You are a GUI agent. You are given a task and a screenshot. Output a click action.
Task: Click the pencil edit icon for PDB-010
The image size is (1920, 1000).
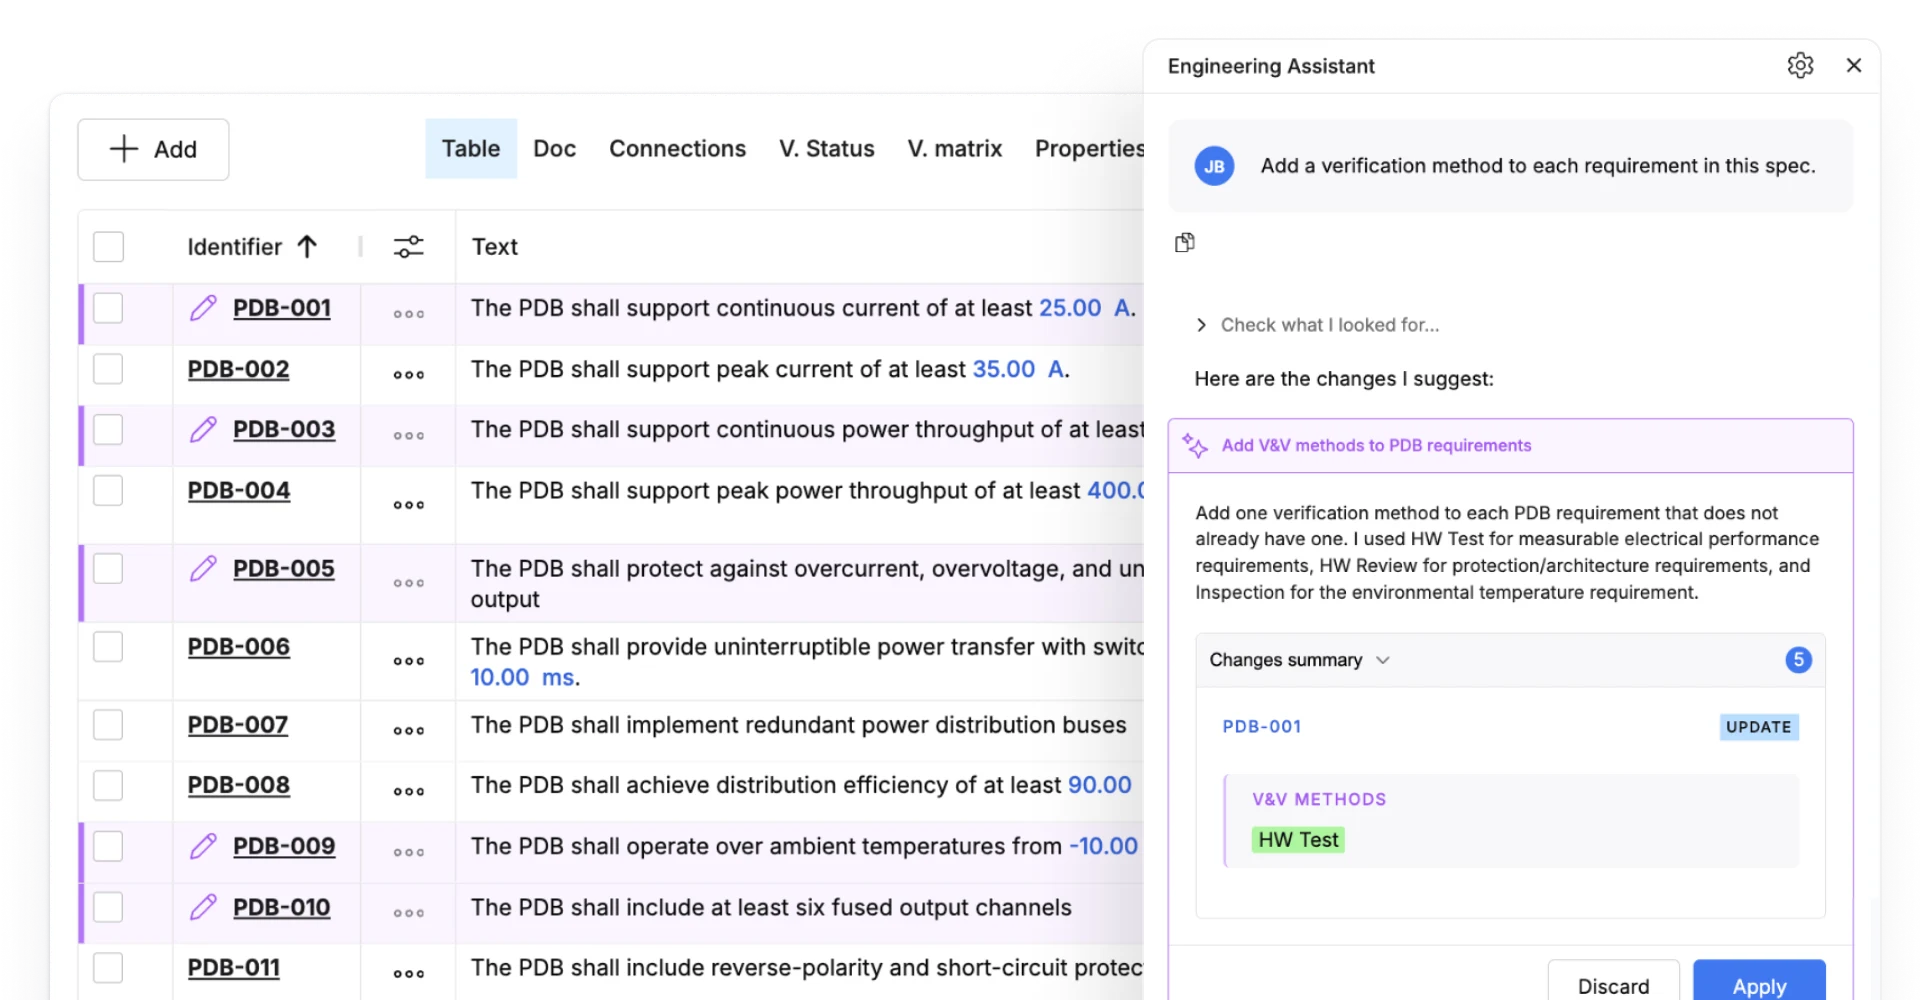click(x=203, y=907)
